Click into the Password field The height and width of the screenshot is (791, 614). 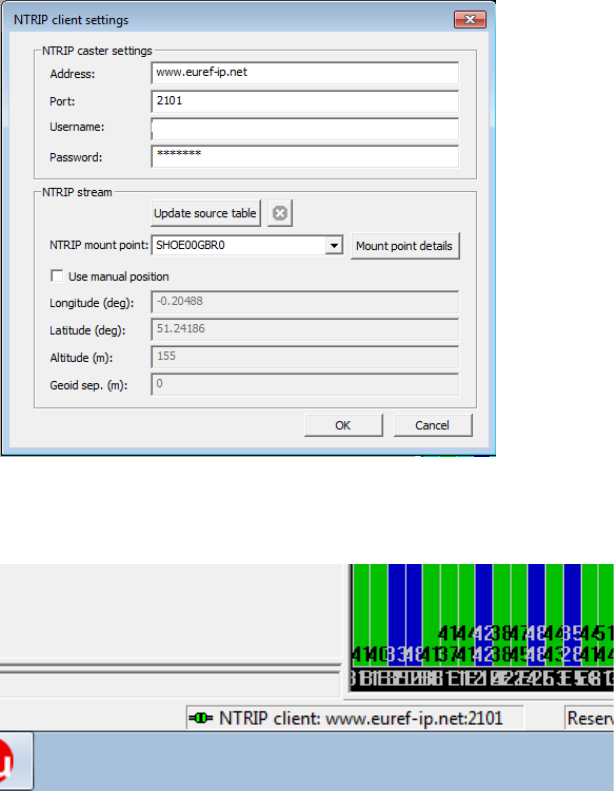[305, 156]
